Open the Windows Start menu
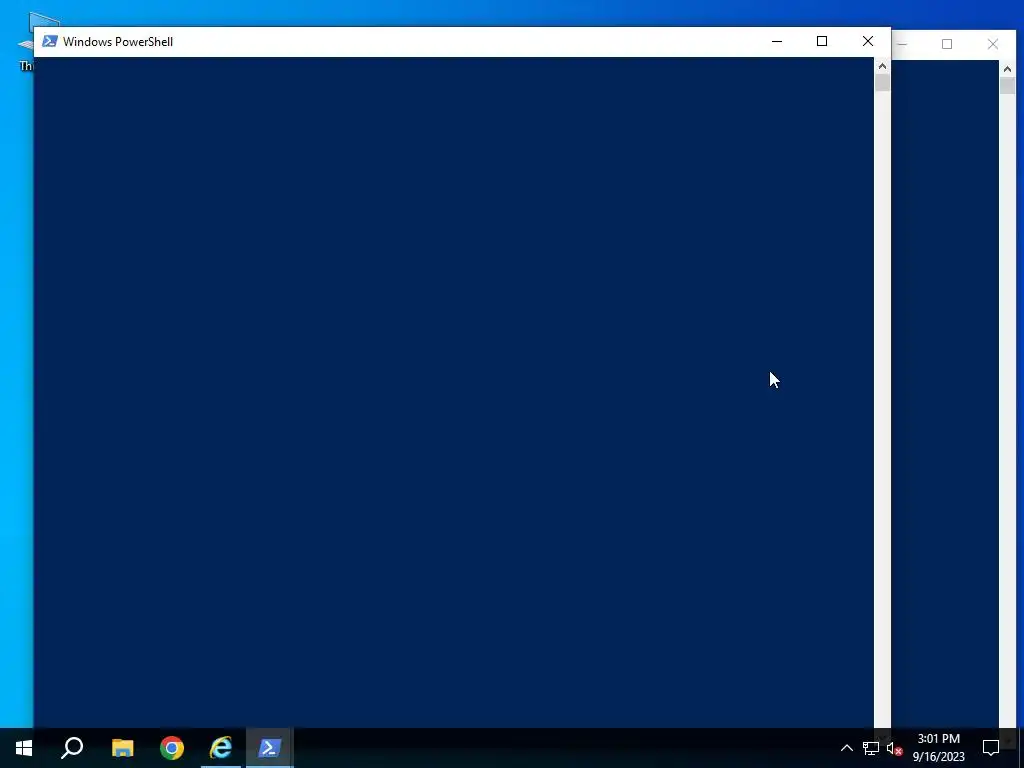This screenshot has height=768, width=1024. [24, 748]
